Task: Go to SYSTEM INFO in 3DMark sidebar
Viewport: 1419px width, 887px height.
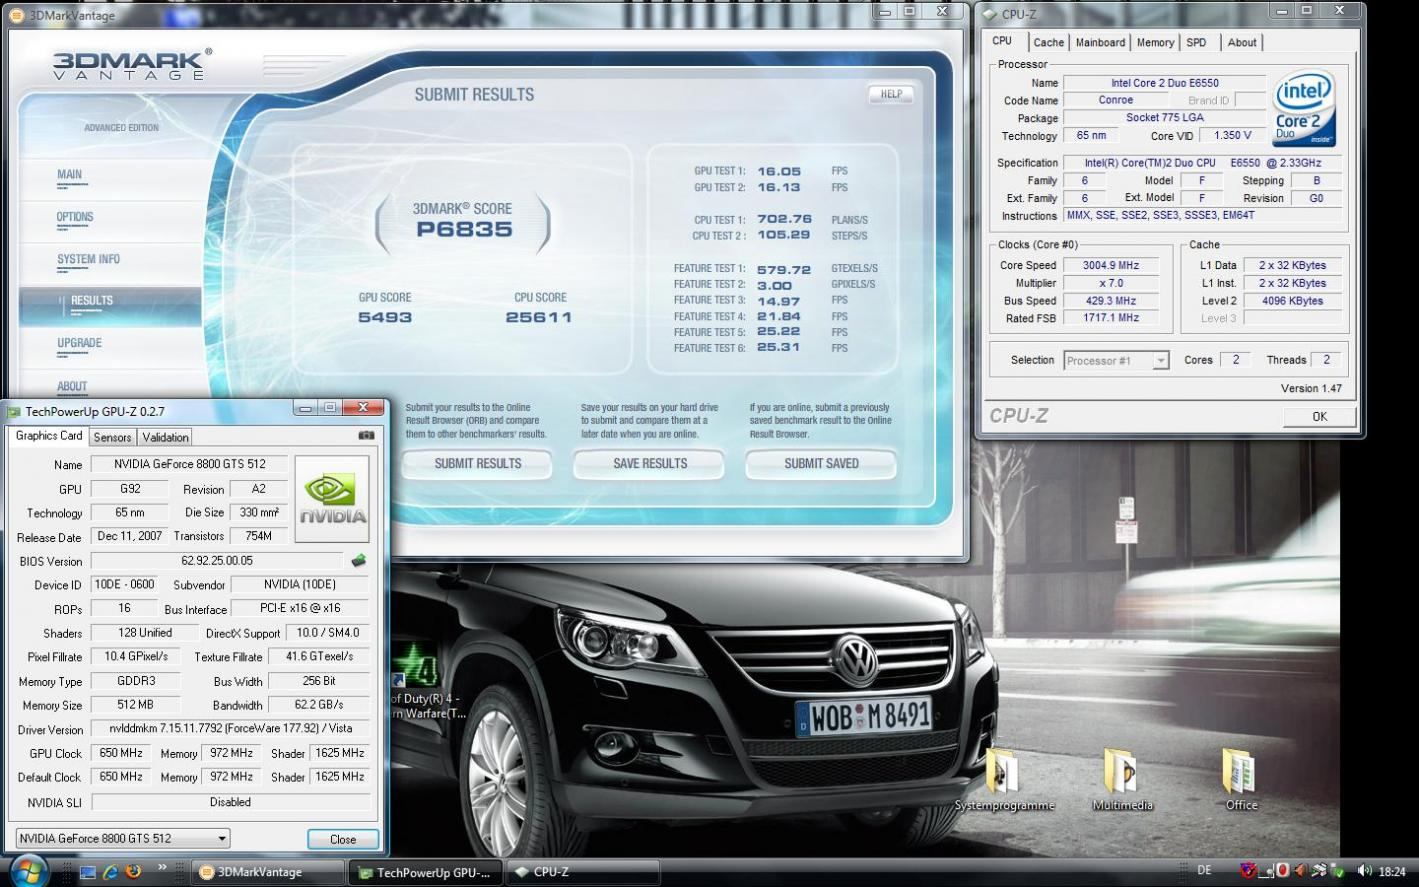Action: click(88, 259)
